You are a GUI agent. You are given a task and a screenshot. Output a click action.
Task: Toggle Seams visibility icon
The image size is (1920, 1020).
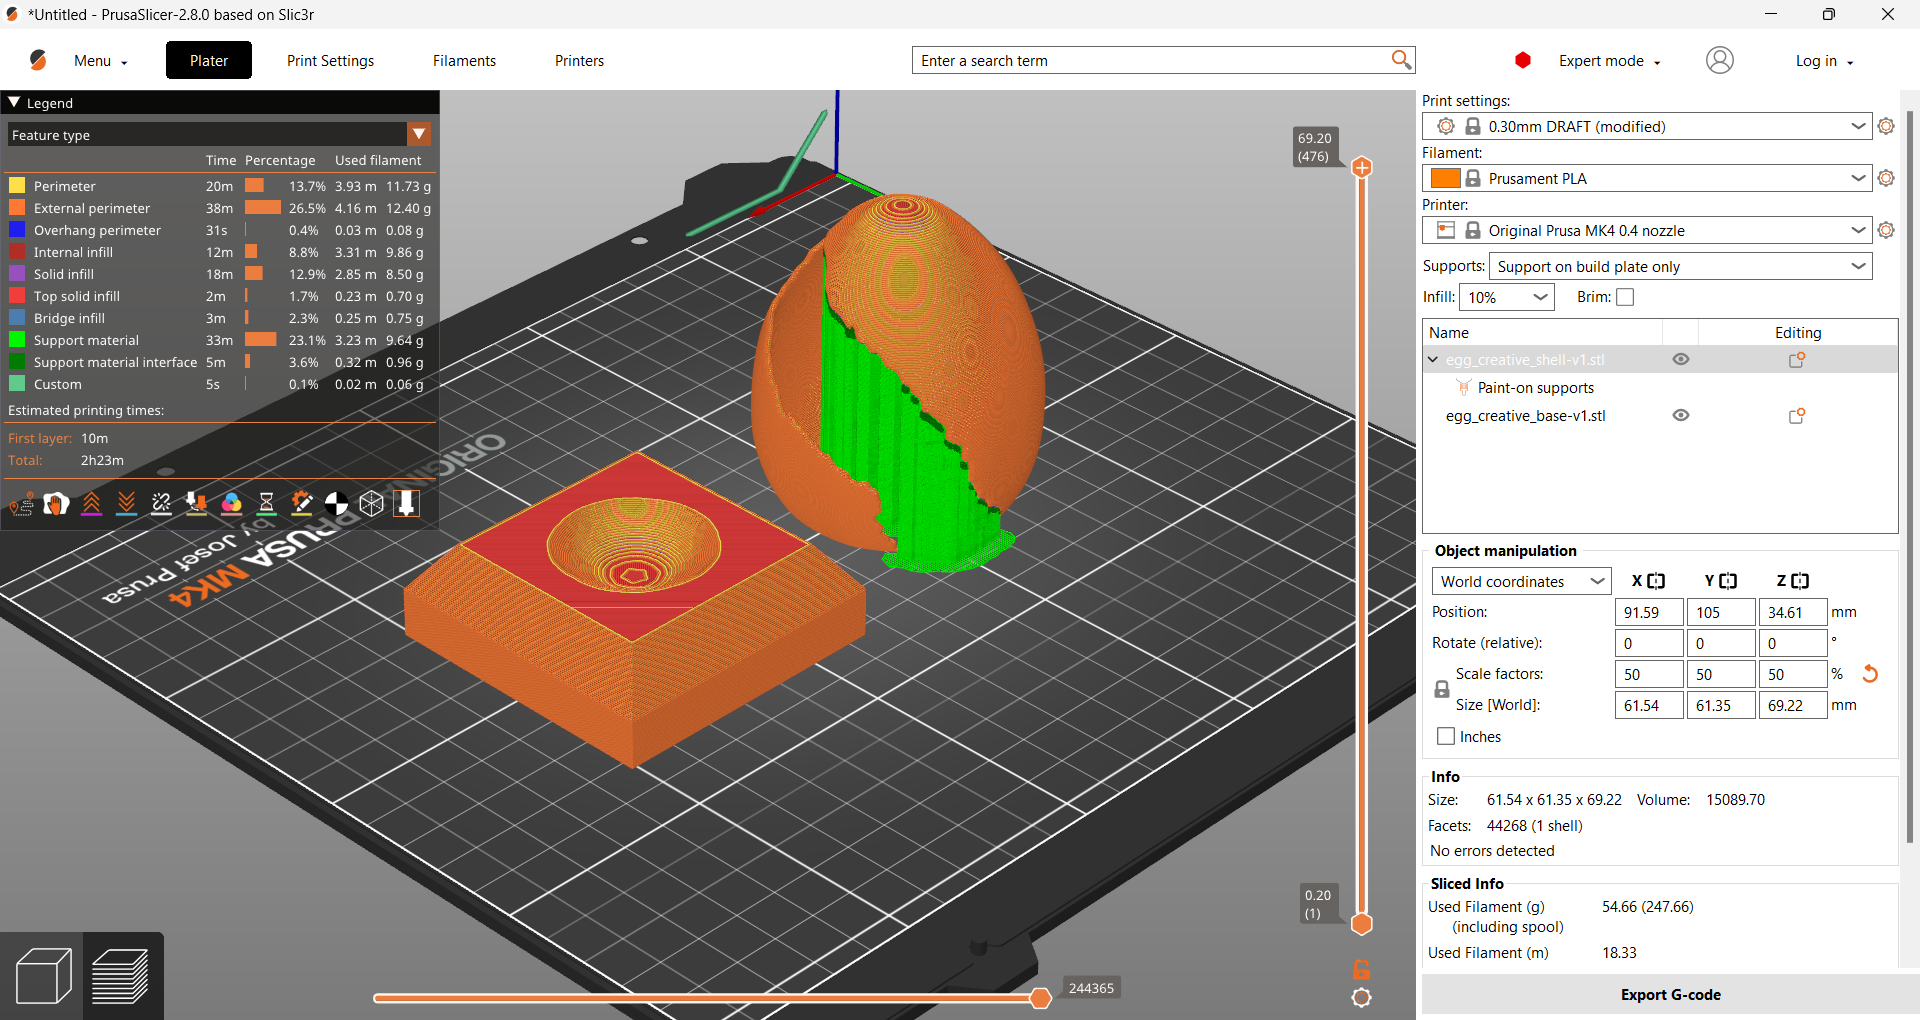coord(161,503)
